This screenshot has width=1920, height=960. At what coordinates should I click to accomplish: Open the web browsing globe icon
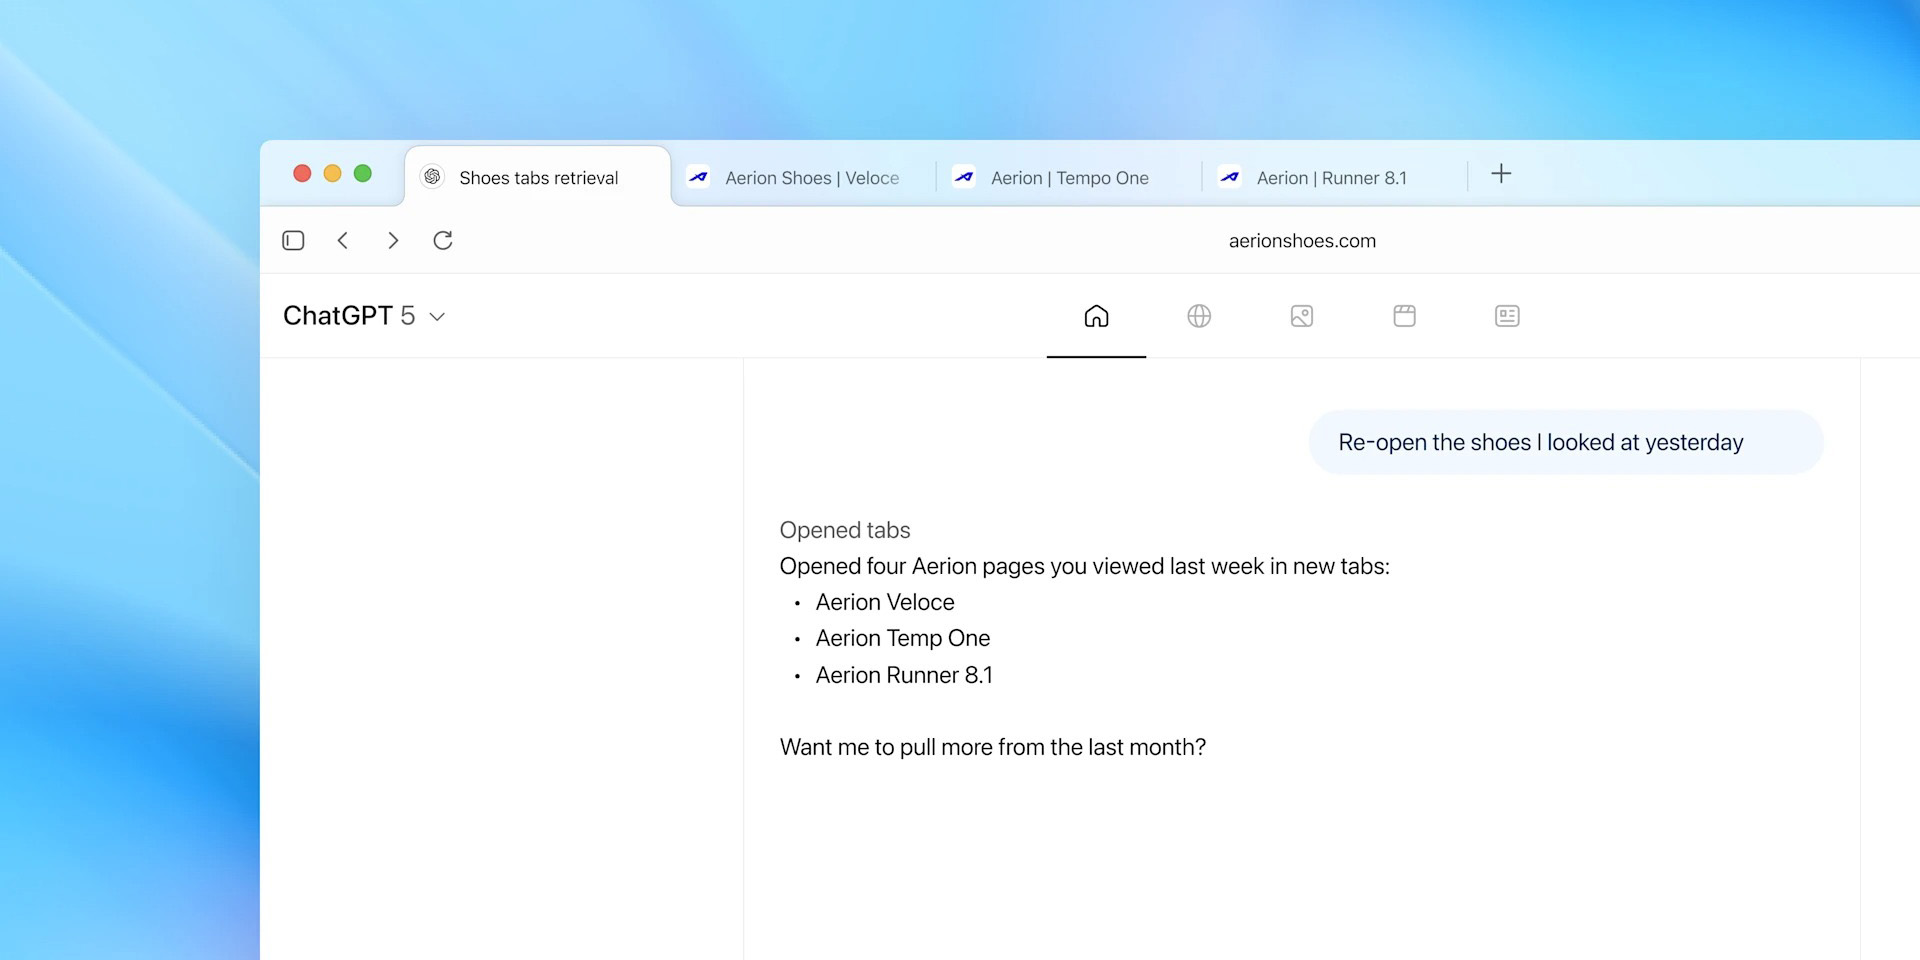click(x=1198, y=316)
